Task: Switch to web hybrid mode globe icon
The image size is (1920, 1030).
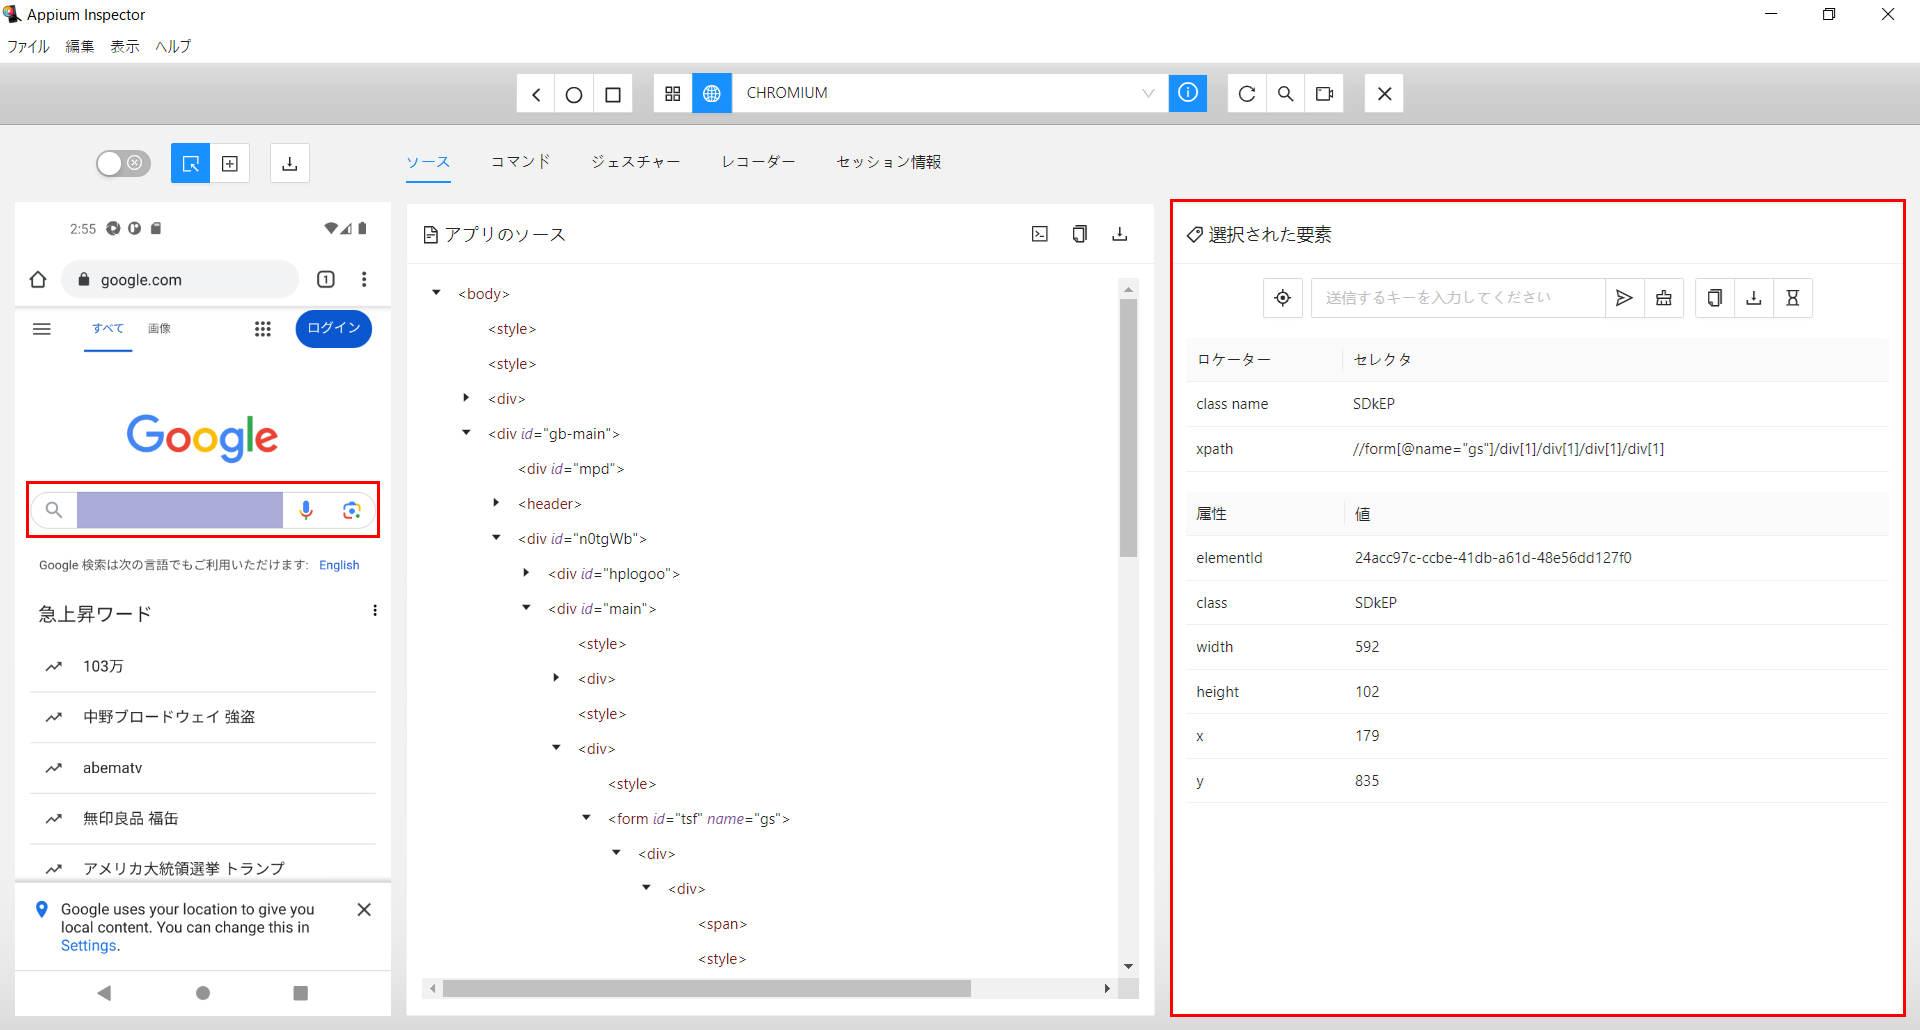Action: pyautogui.click(x=712, y=93)
